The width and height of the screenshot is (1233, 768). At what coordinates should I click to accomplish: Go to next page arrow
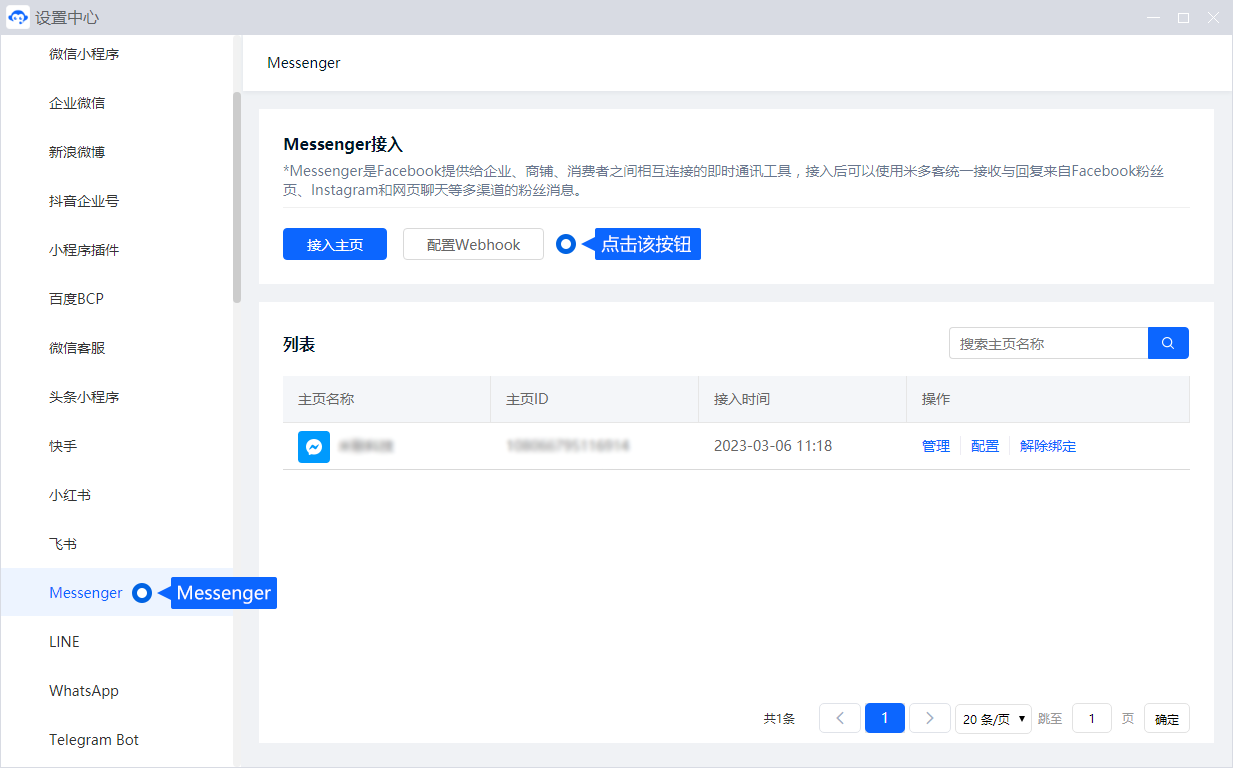[930, 718]
